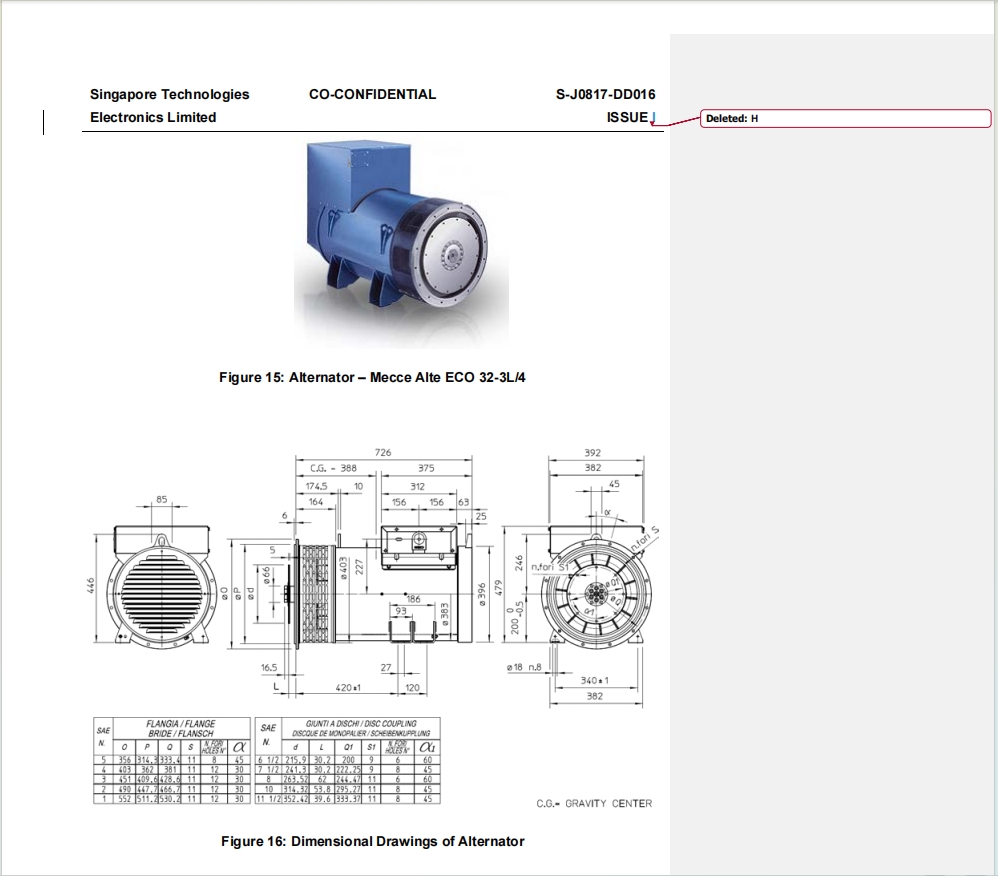Click the 'Singapore Technologies' header text
Image resolution: width=998 pixels, height=876 pixels.
169,94
